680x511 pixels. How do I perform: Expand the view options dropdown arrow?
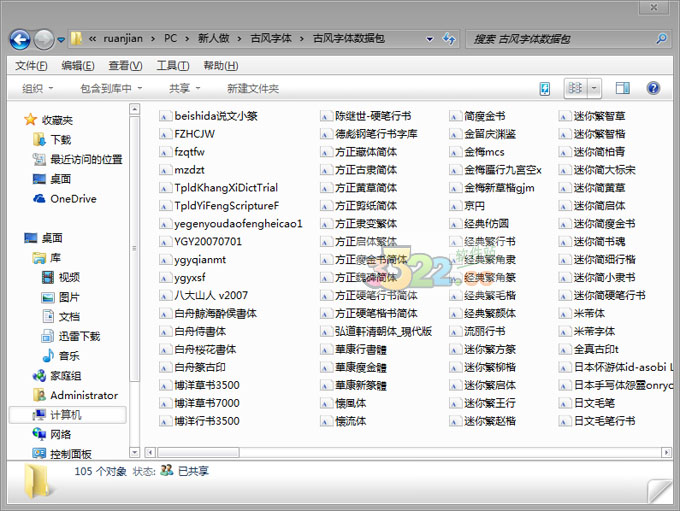[594, 88]
